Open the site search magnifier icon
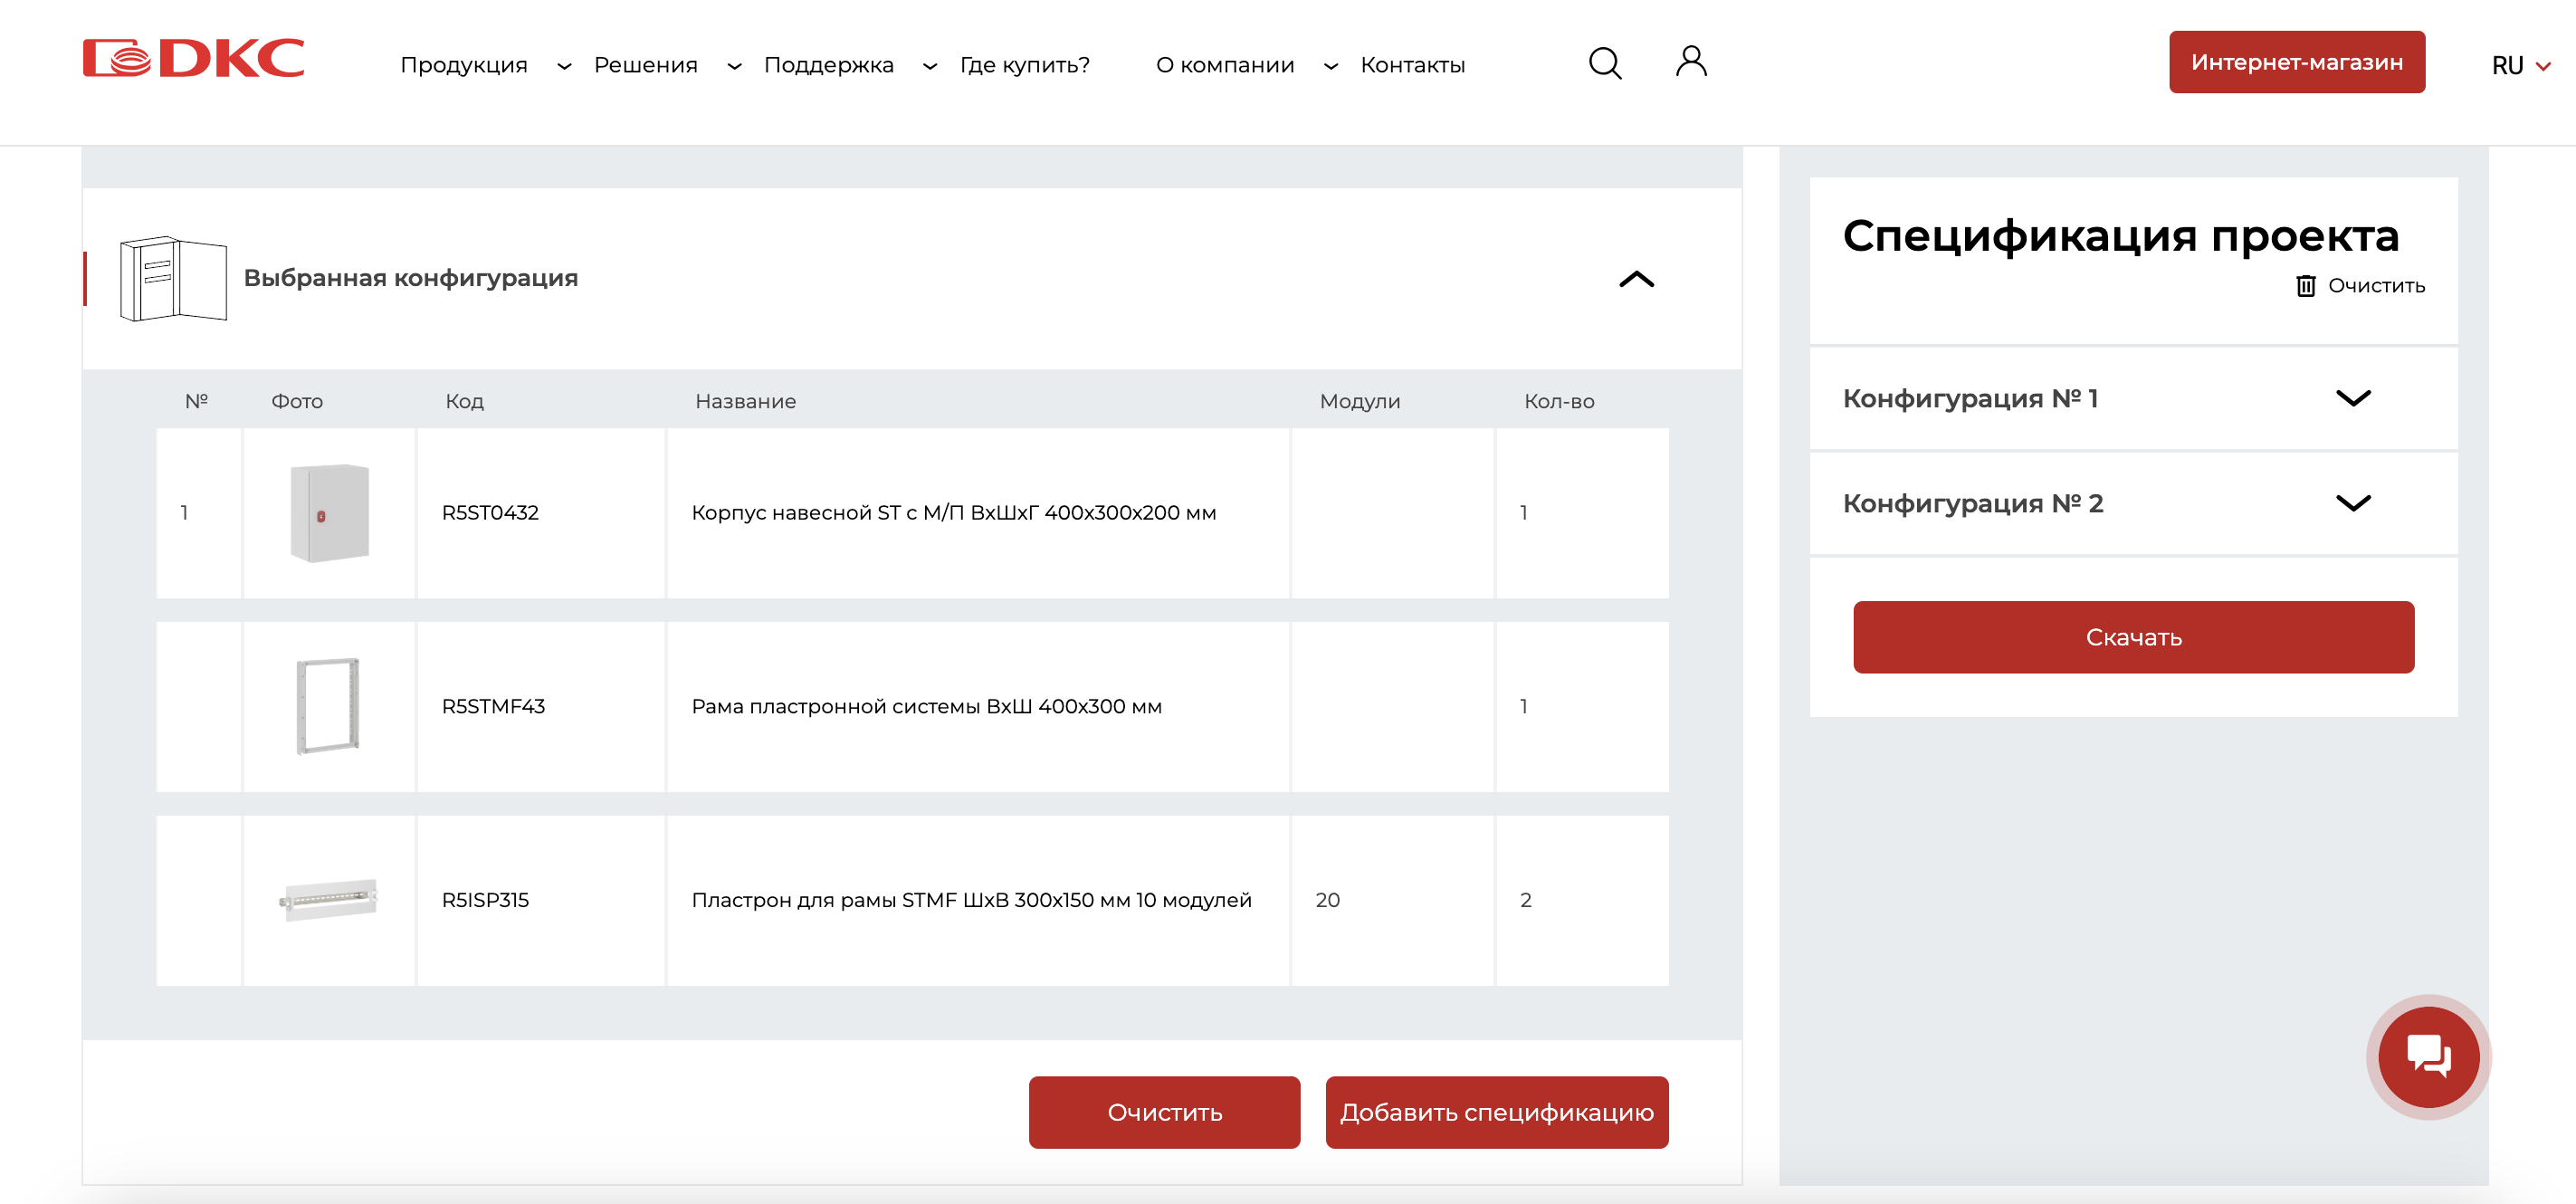This screenshot has width=2576, height=1204. 1605,63
